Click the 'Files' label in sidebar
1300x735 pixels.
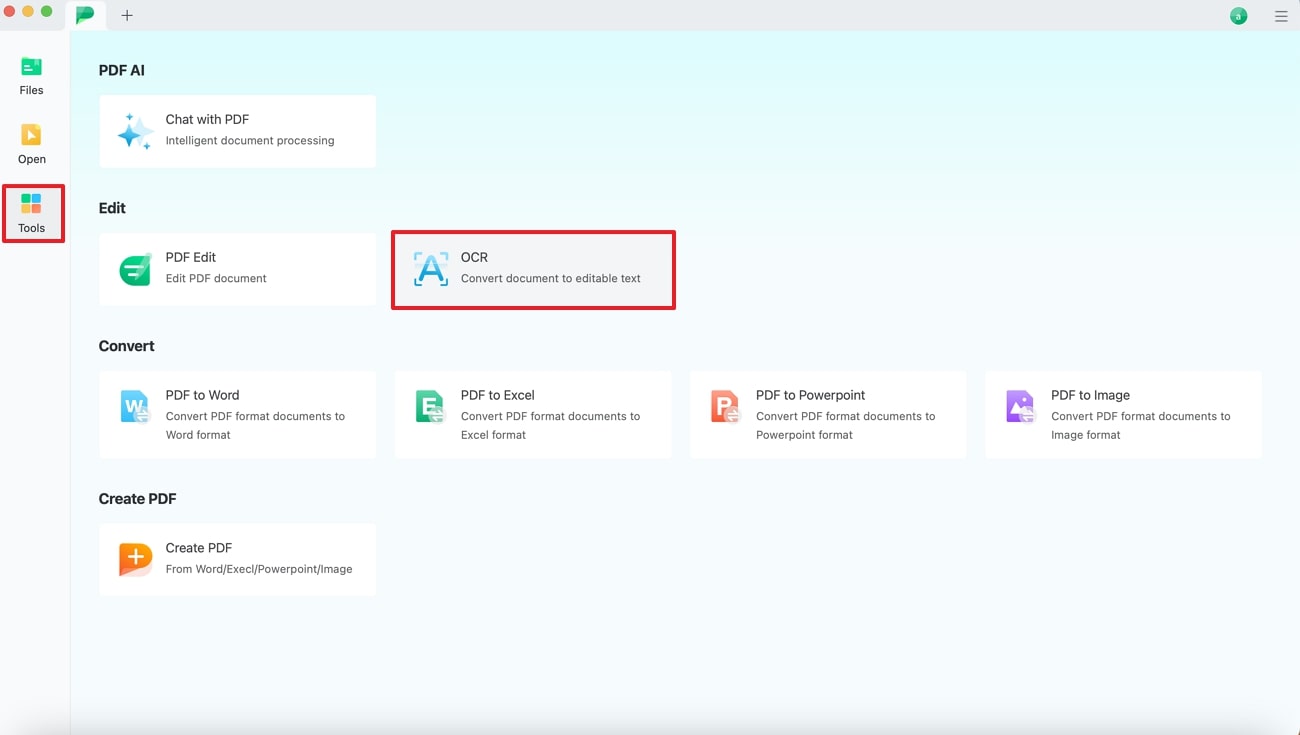click(31, 90)
